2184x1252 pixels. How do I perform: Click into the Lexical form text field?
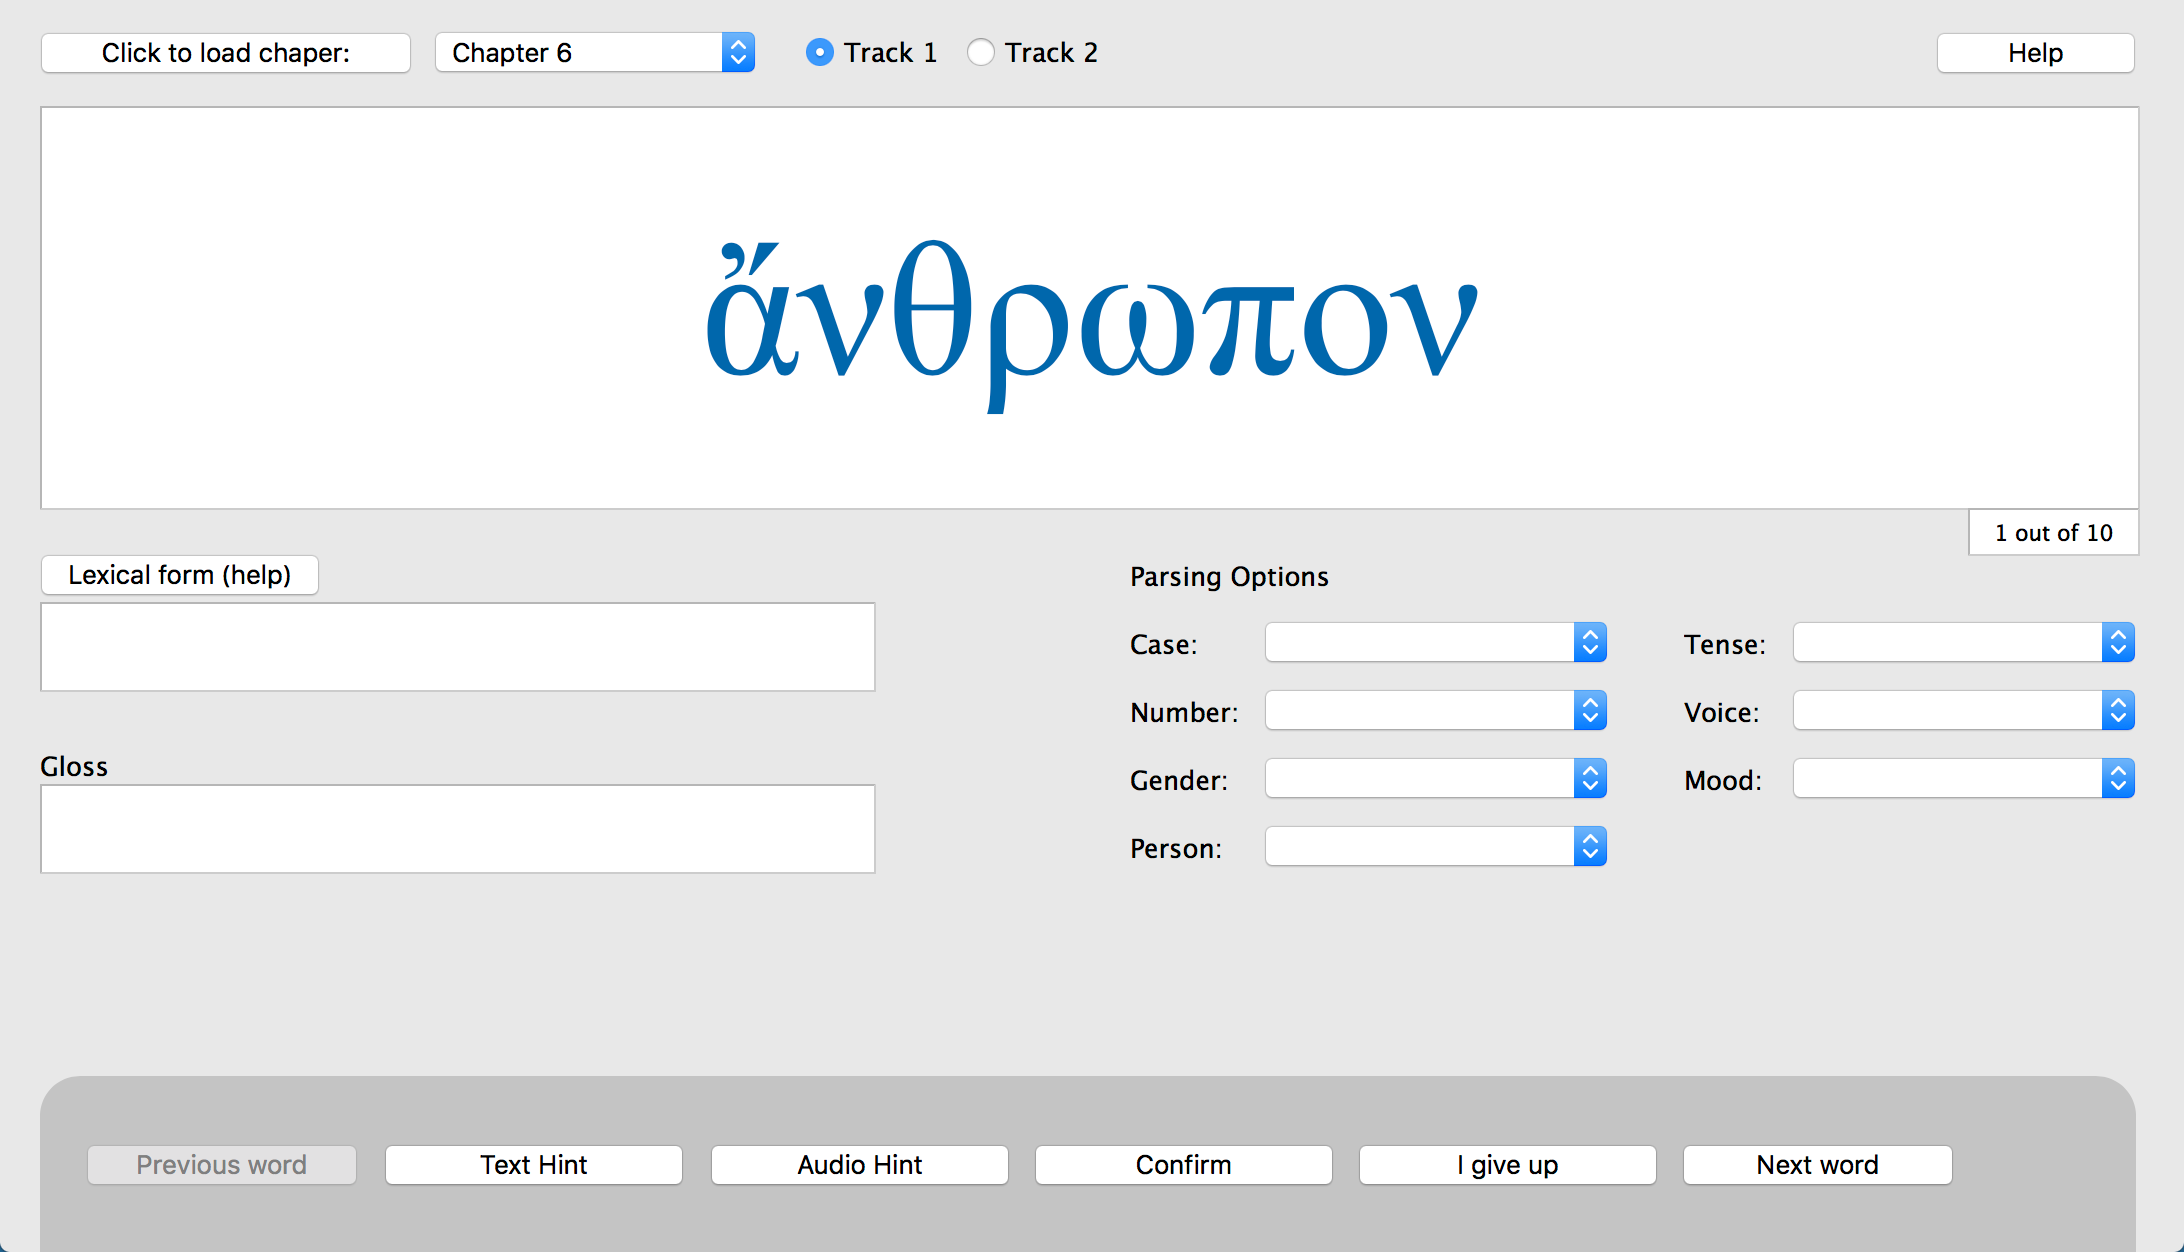457,647
